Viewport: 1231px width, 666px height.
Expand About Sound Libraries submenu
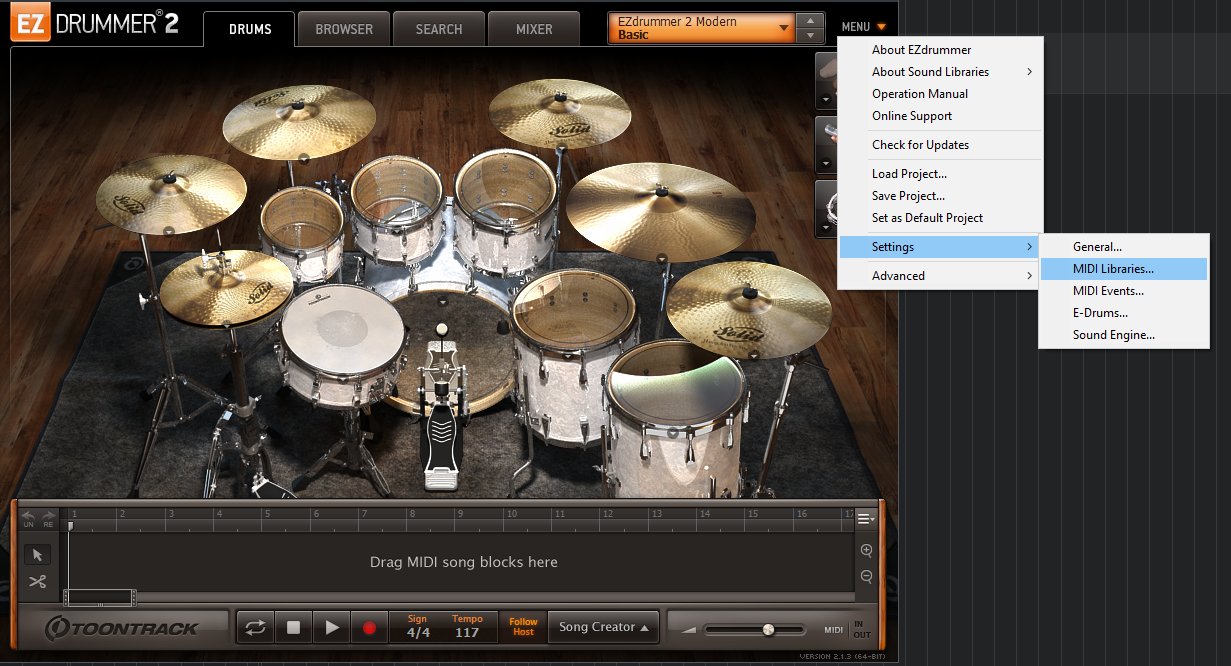pyautogui.click(x=939, y=72)
